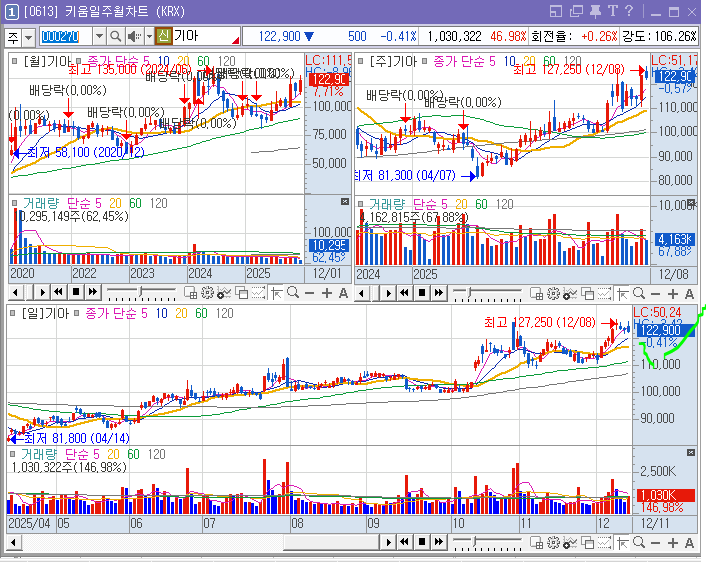Viewport: 706px width, 562px height.
Task: Step monthly chart back one bar
Action: pos(16,293)
